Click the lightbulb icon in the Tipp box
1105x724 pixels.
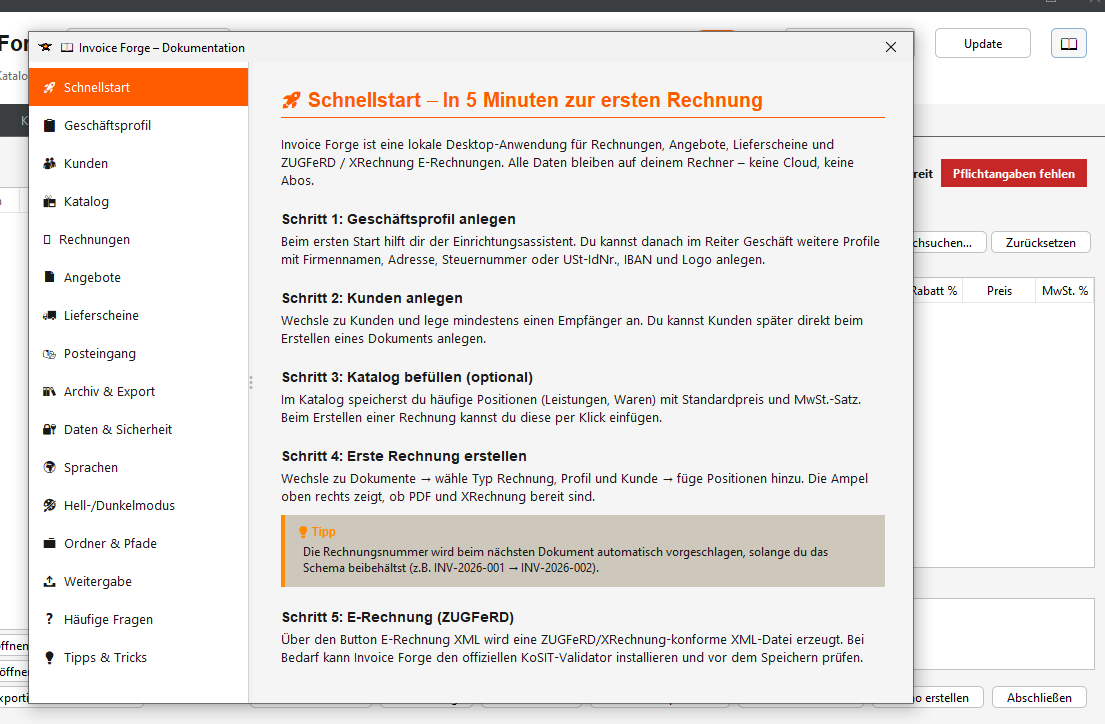pos(303,532)
